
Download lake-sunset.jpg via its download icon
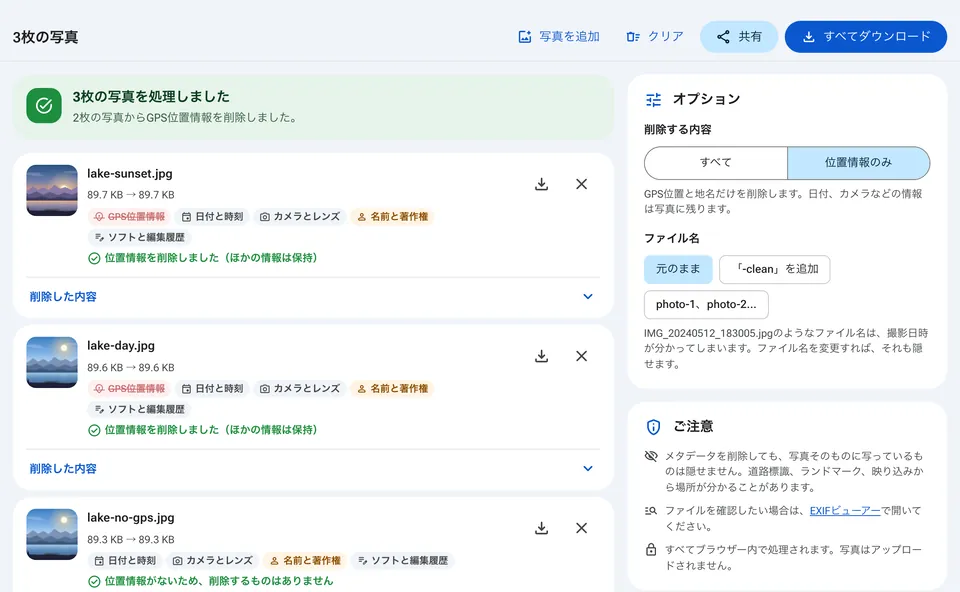(541, 184)
